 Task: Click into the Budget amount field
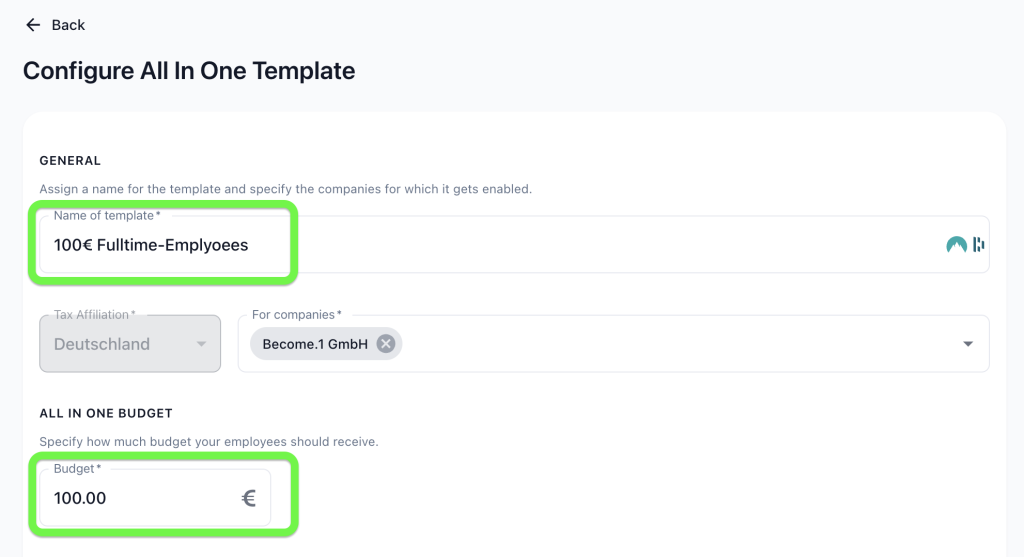(155, 498)
